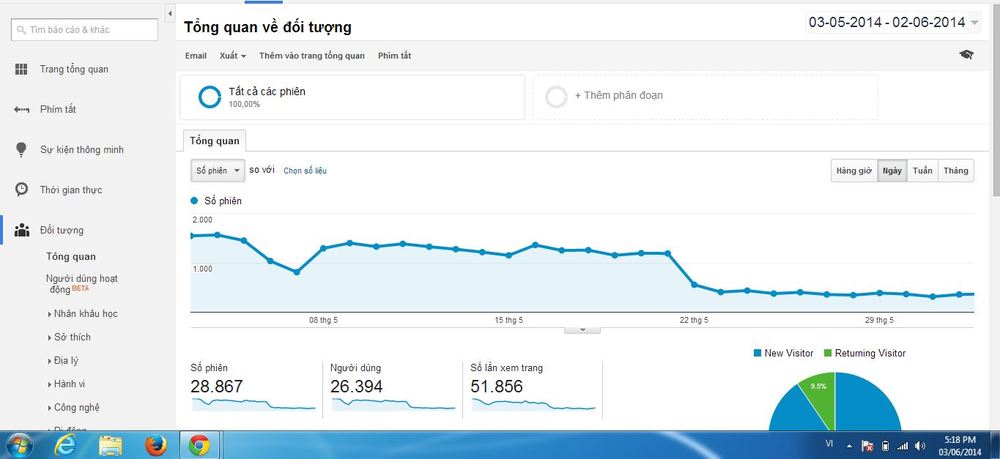Click the Phím tắt arrow icon in sidebar

[21, 110]
